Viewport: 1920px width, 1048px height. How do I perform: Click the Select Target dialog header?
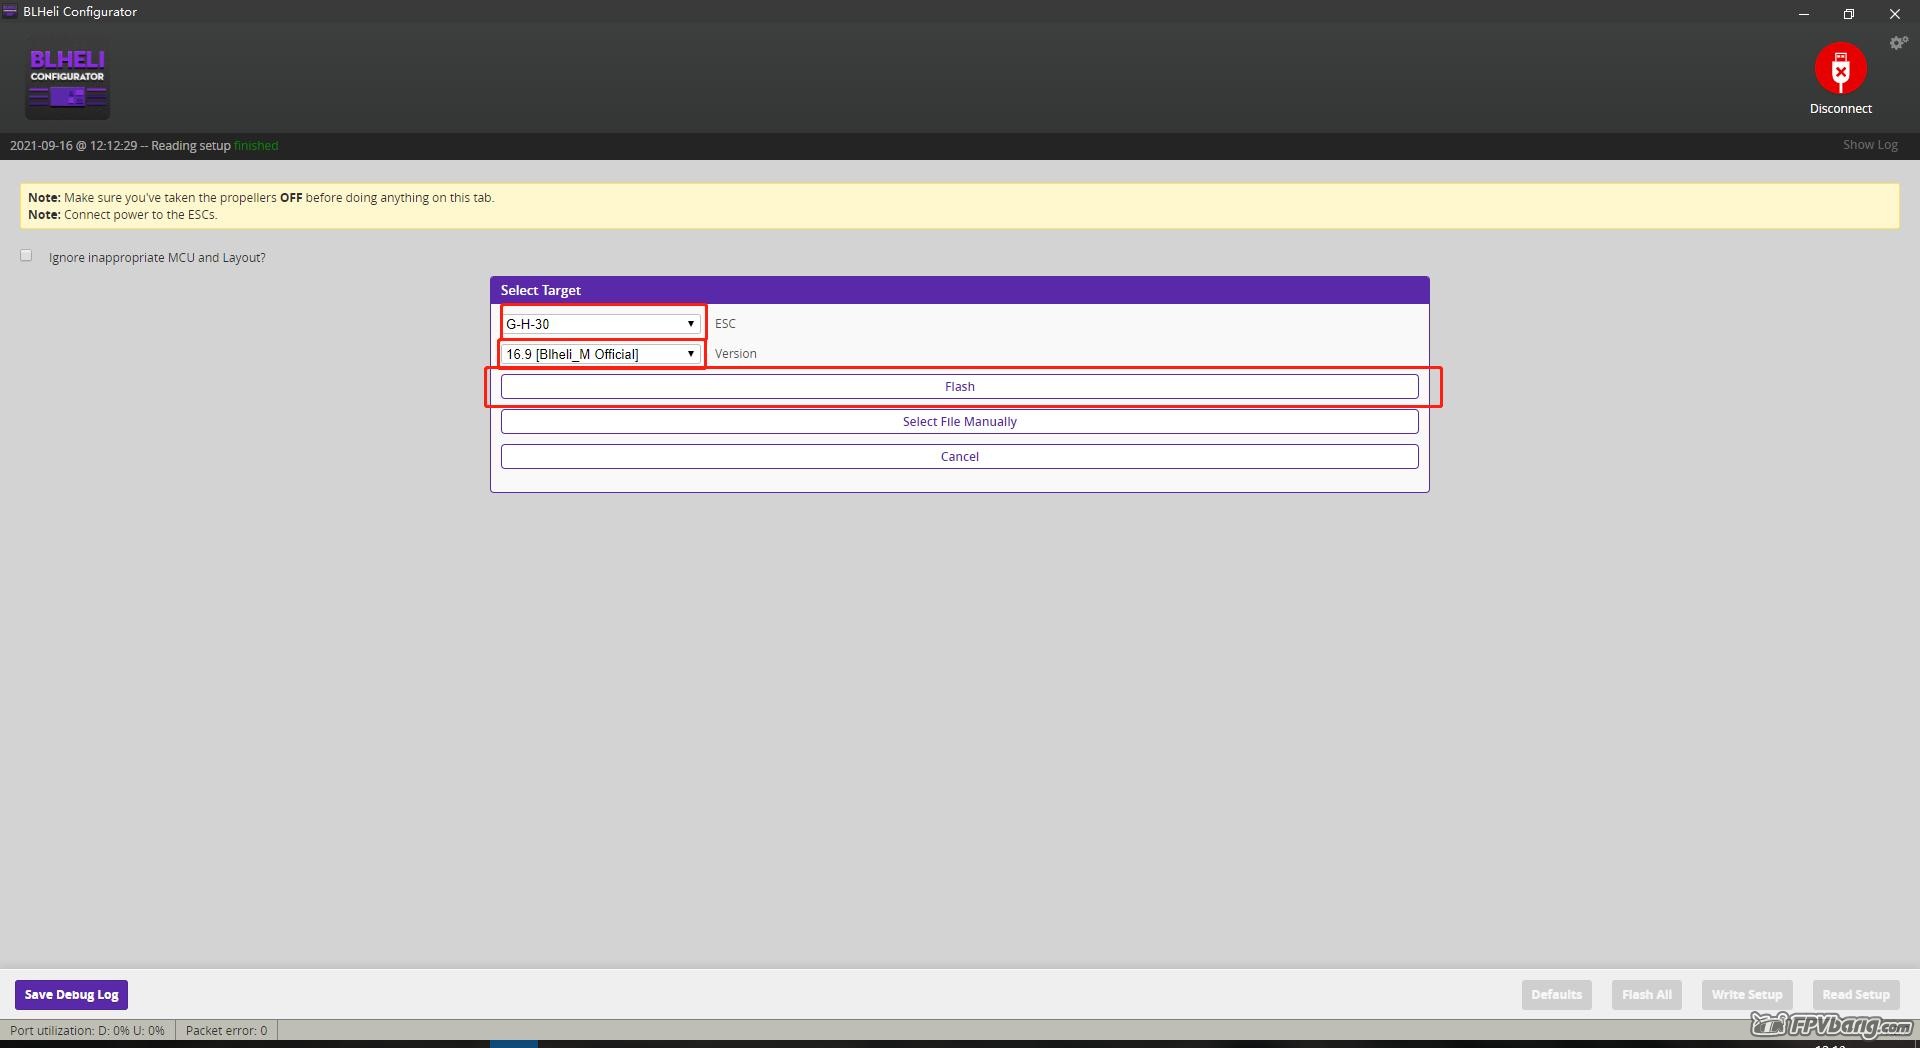960,290
